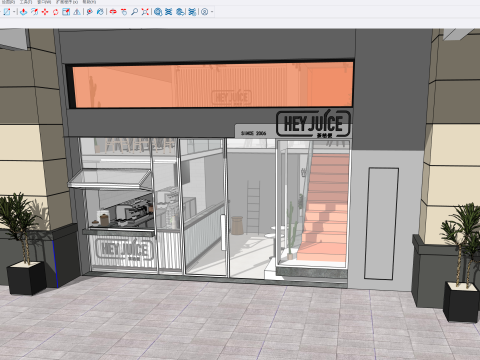Open the help circle icon
The image size is (480, 360).
pos(205,12)
